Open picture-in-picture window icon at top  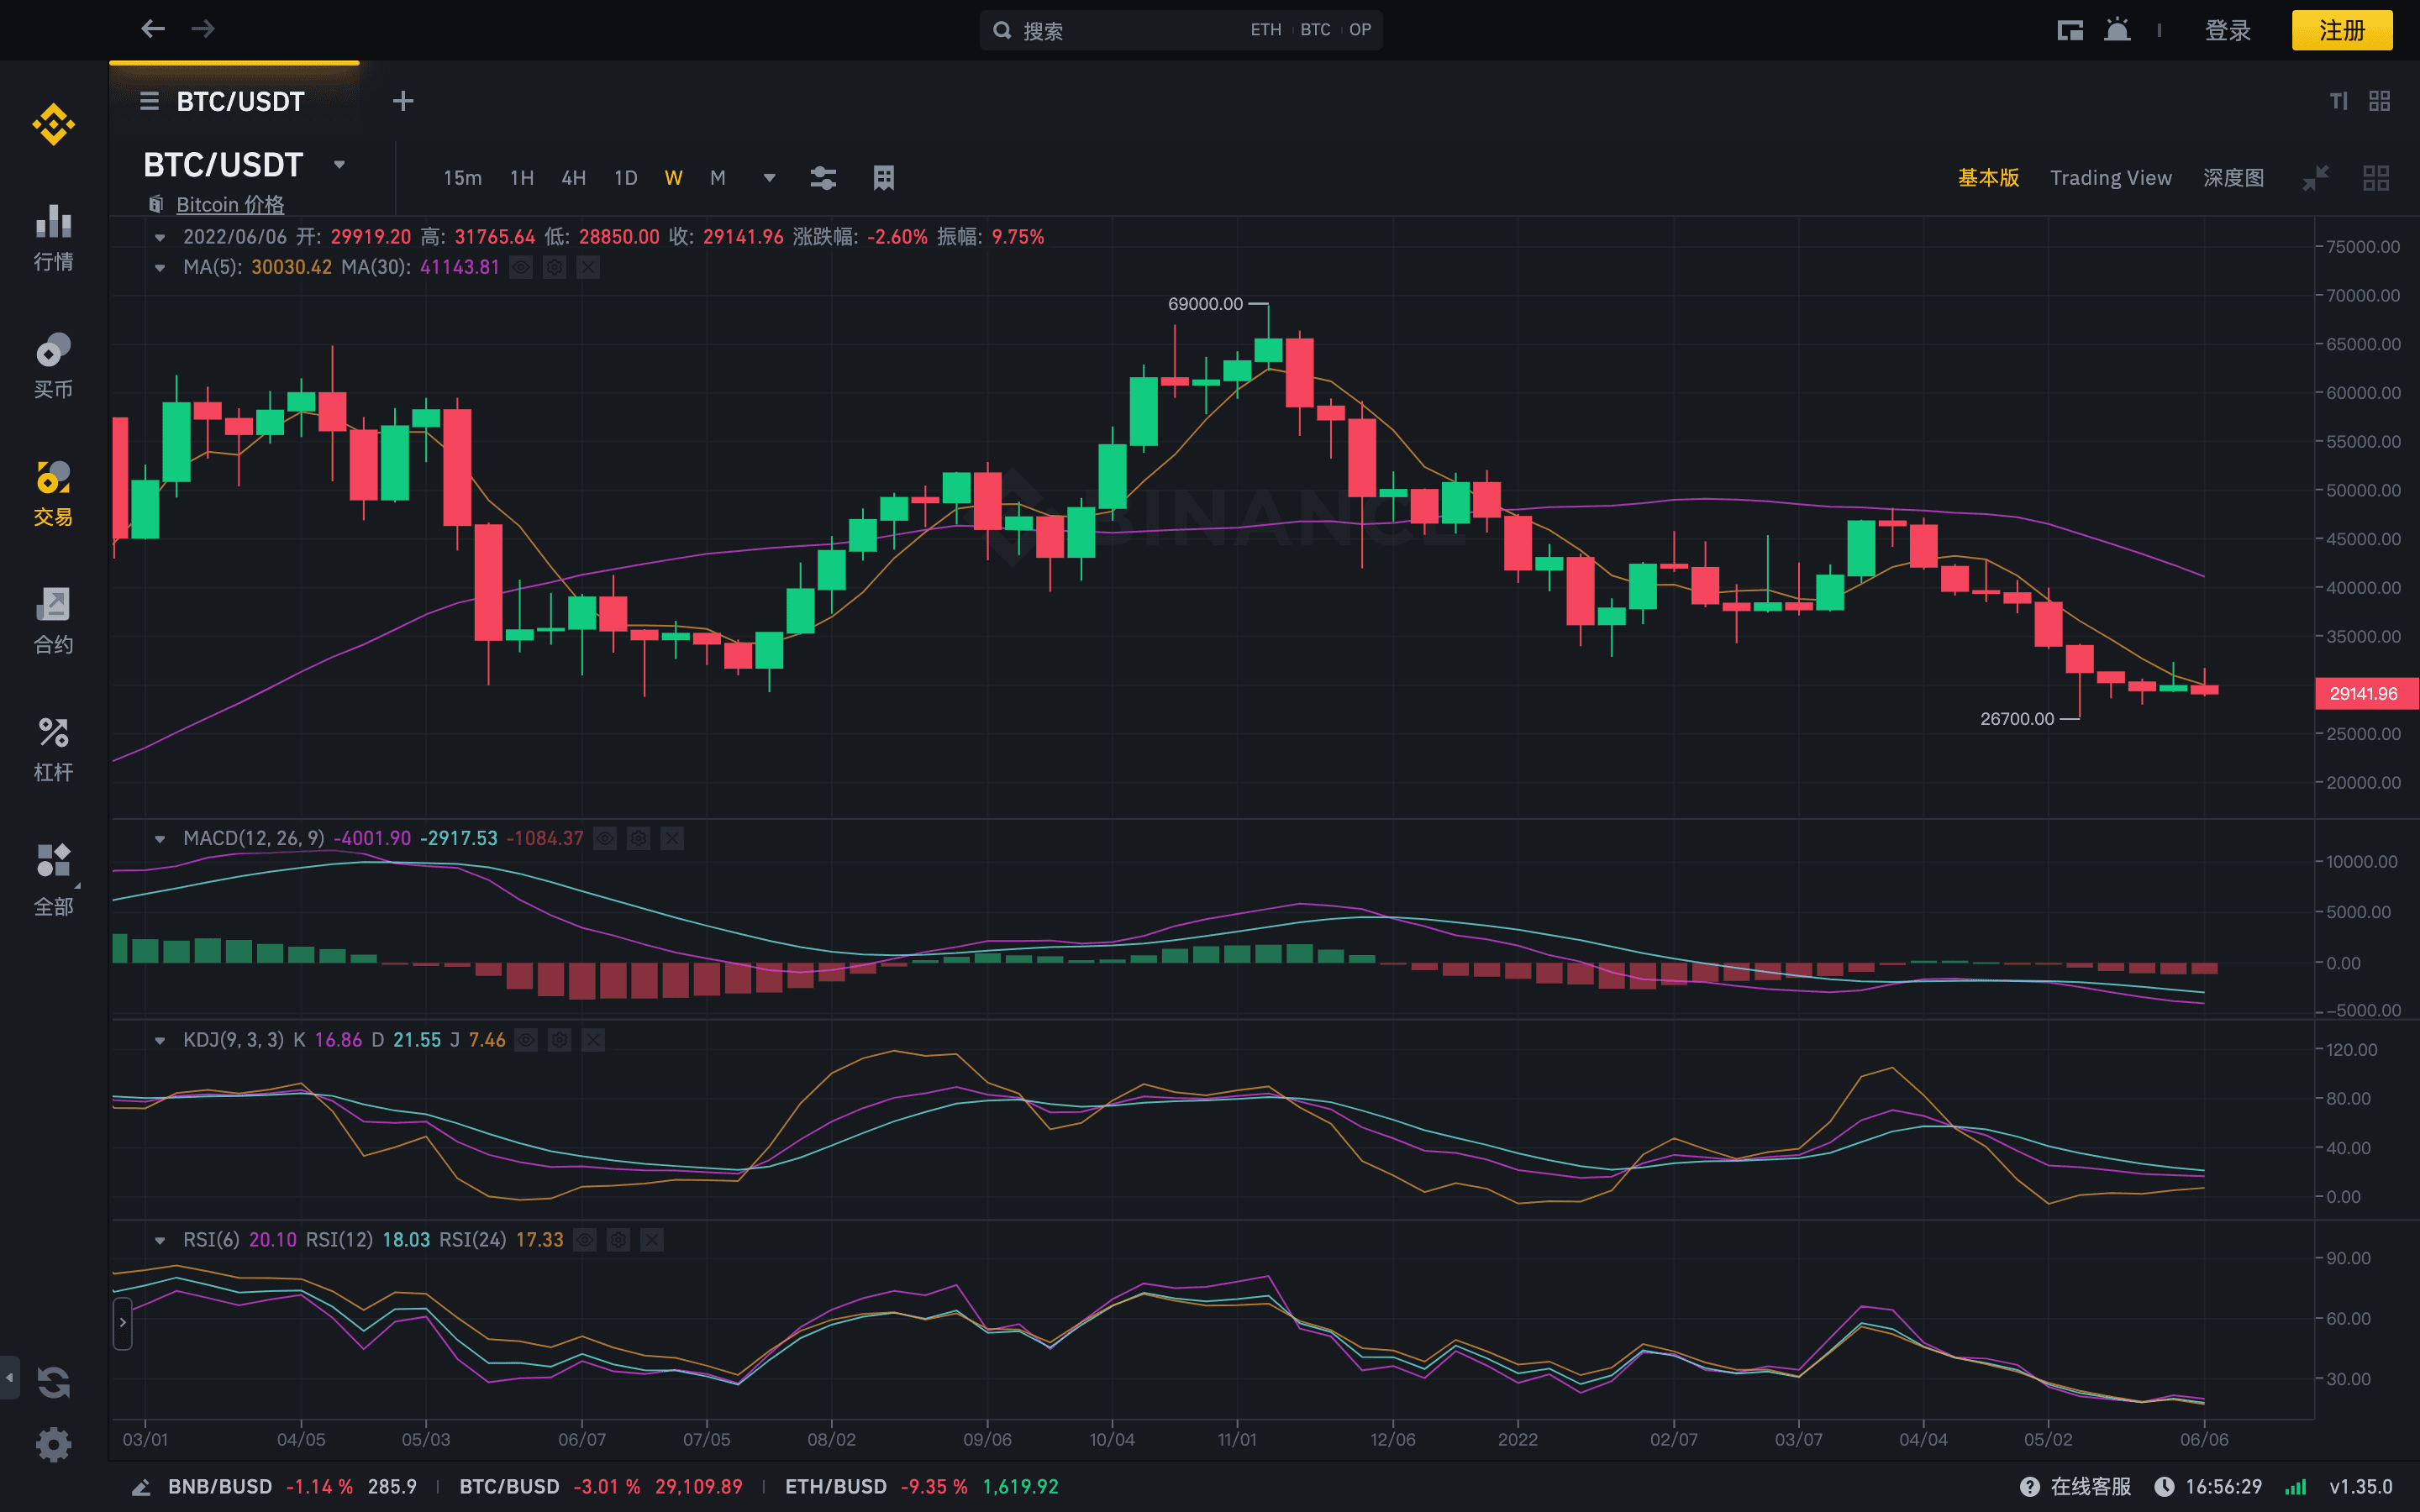tap(2070, 30)
